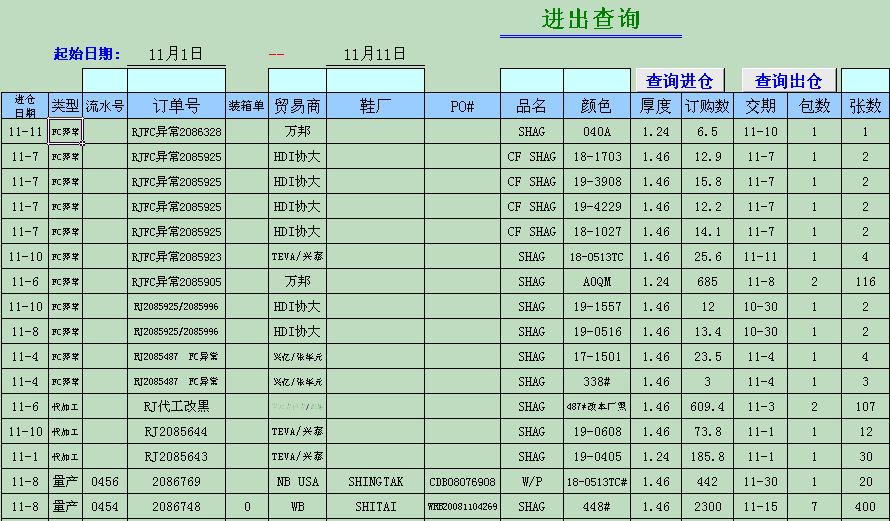Click the filter box above 流水号 column
This screenshot has width=890, height=521.
click(x=104, y=80)
